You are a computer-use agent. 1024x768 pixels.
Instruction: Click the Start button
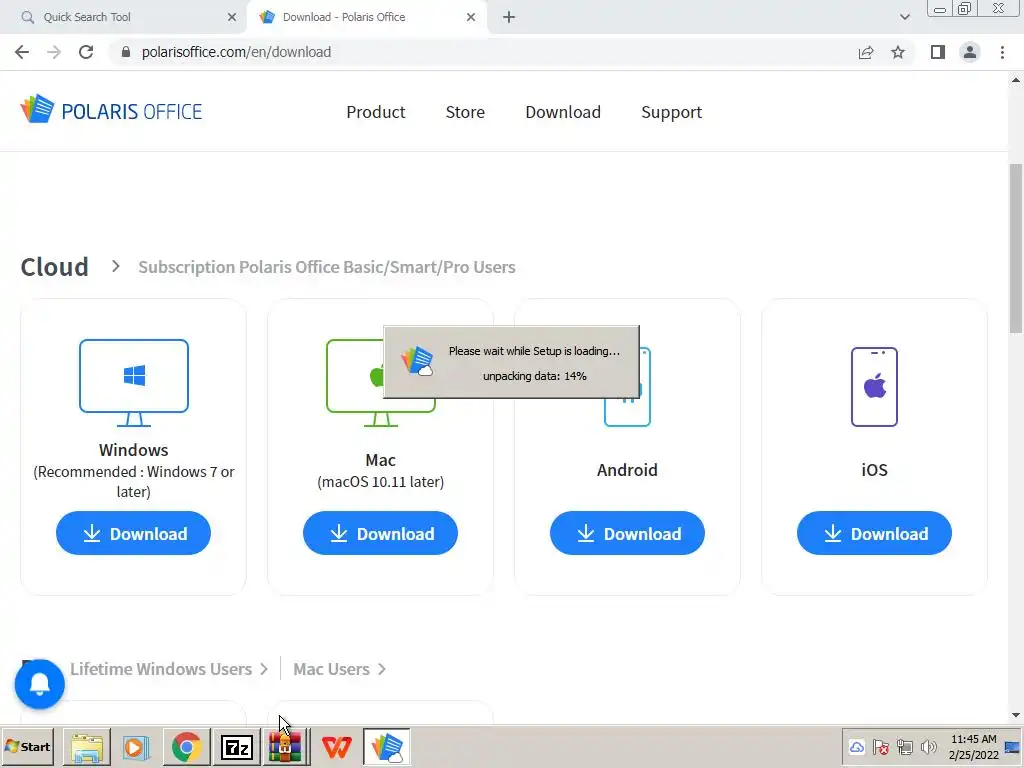click(28, 747)
